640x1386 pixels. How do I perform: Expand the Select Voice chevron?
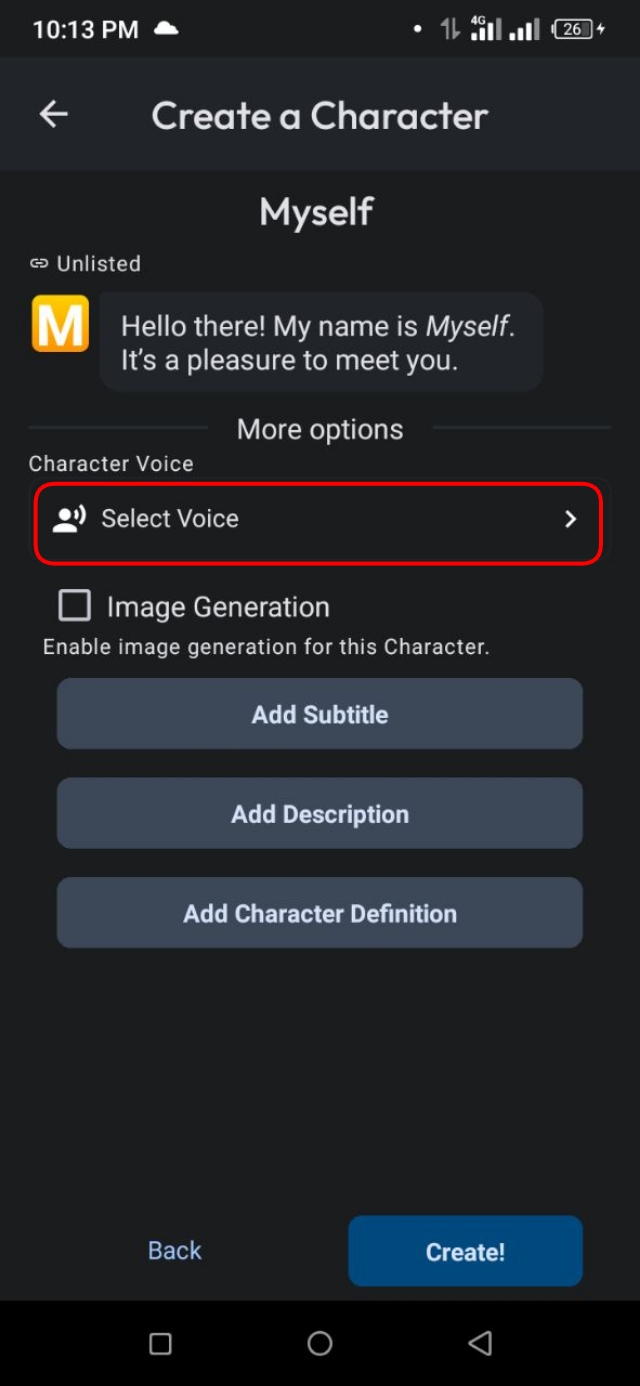(x=571, y=519)
